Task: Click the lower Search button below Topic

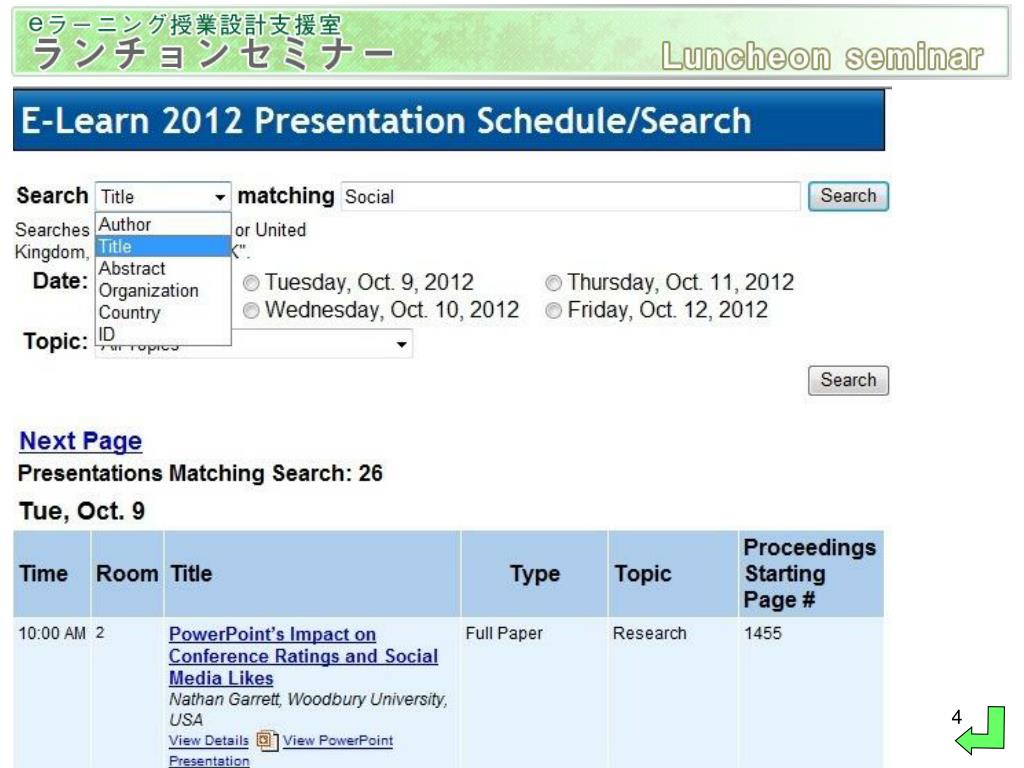Action: (x=848, y=380)
